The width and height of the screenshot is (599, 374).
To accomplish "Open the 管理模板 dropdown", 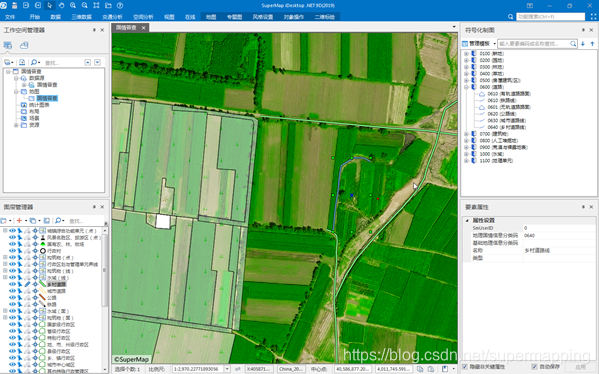I will 494,44.
